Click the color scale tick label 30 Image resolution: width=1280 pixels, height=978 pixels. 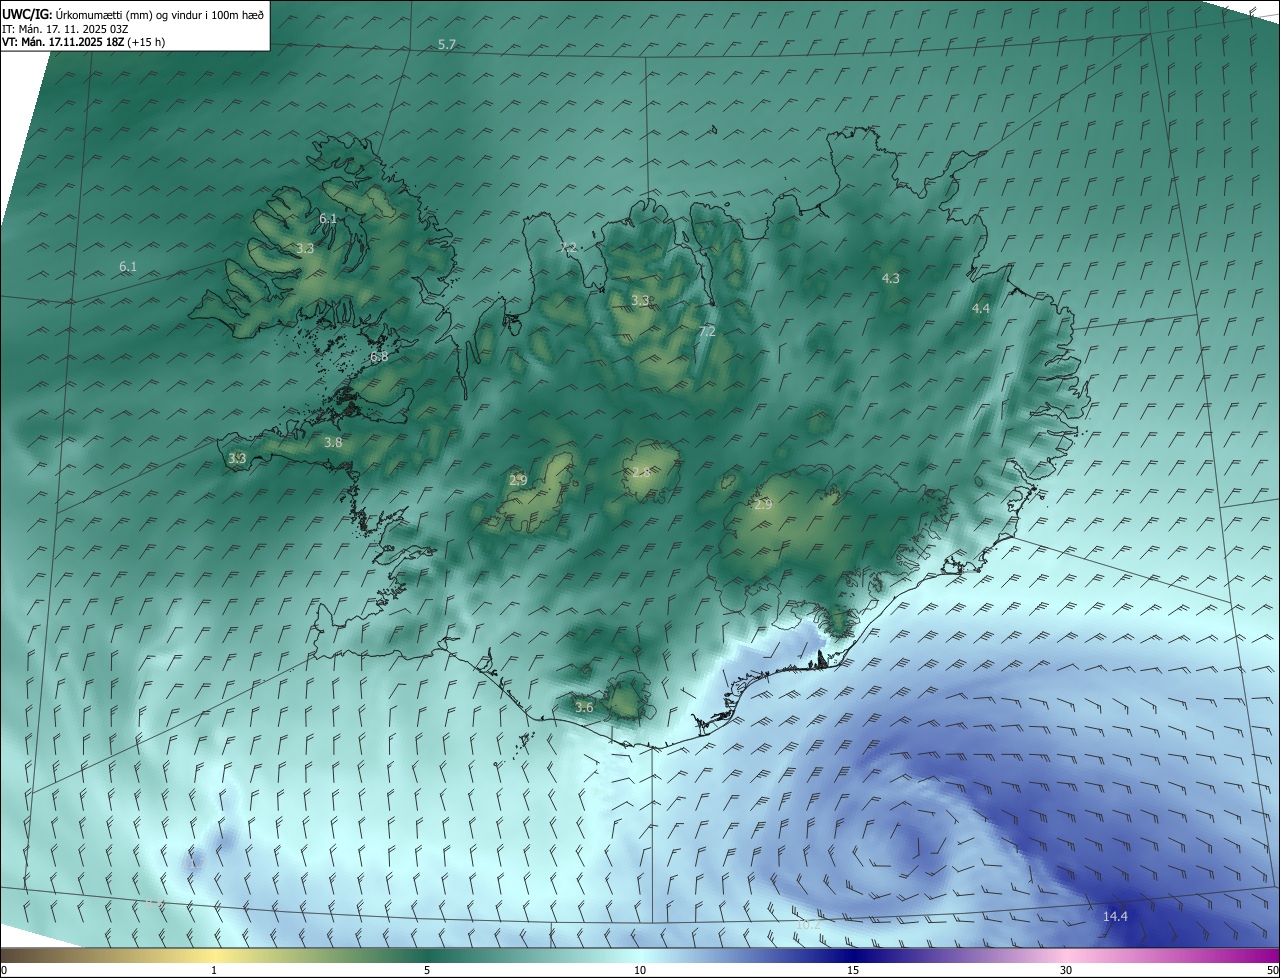point(1066,970)
